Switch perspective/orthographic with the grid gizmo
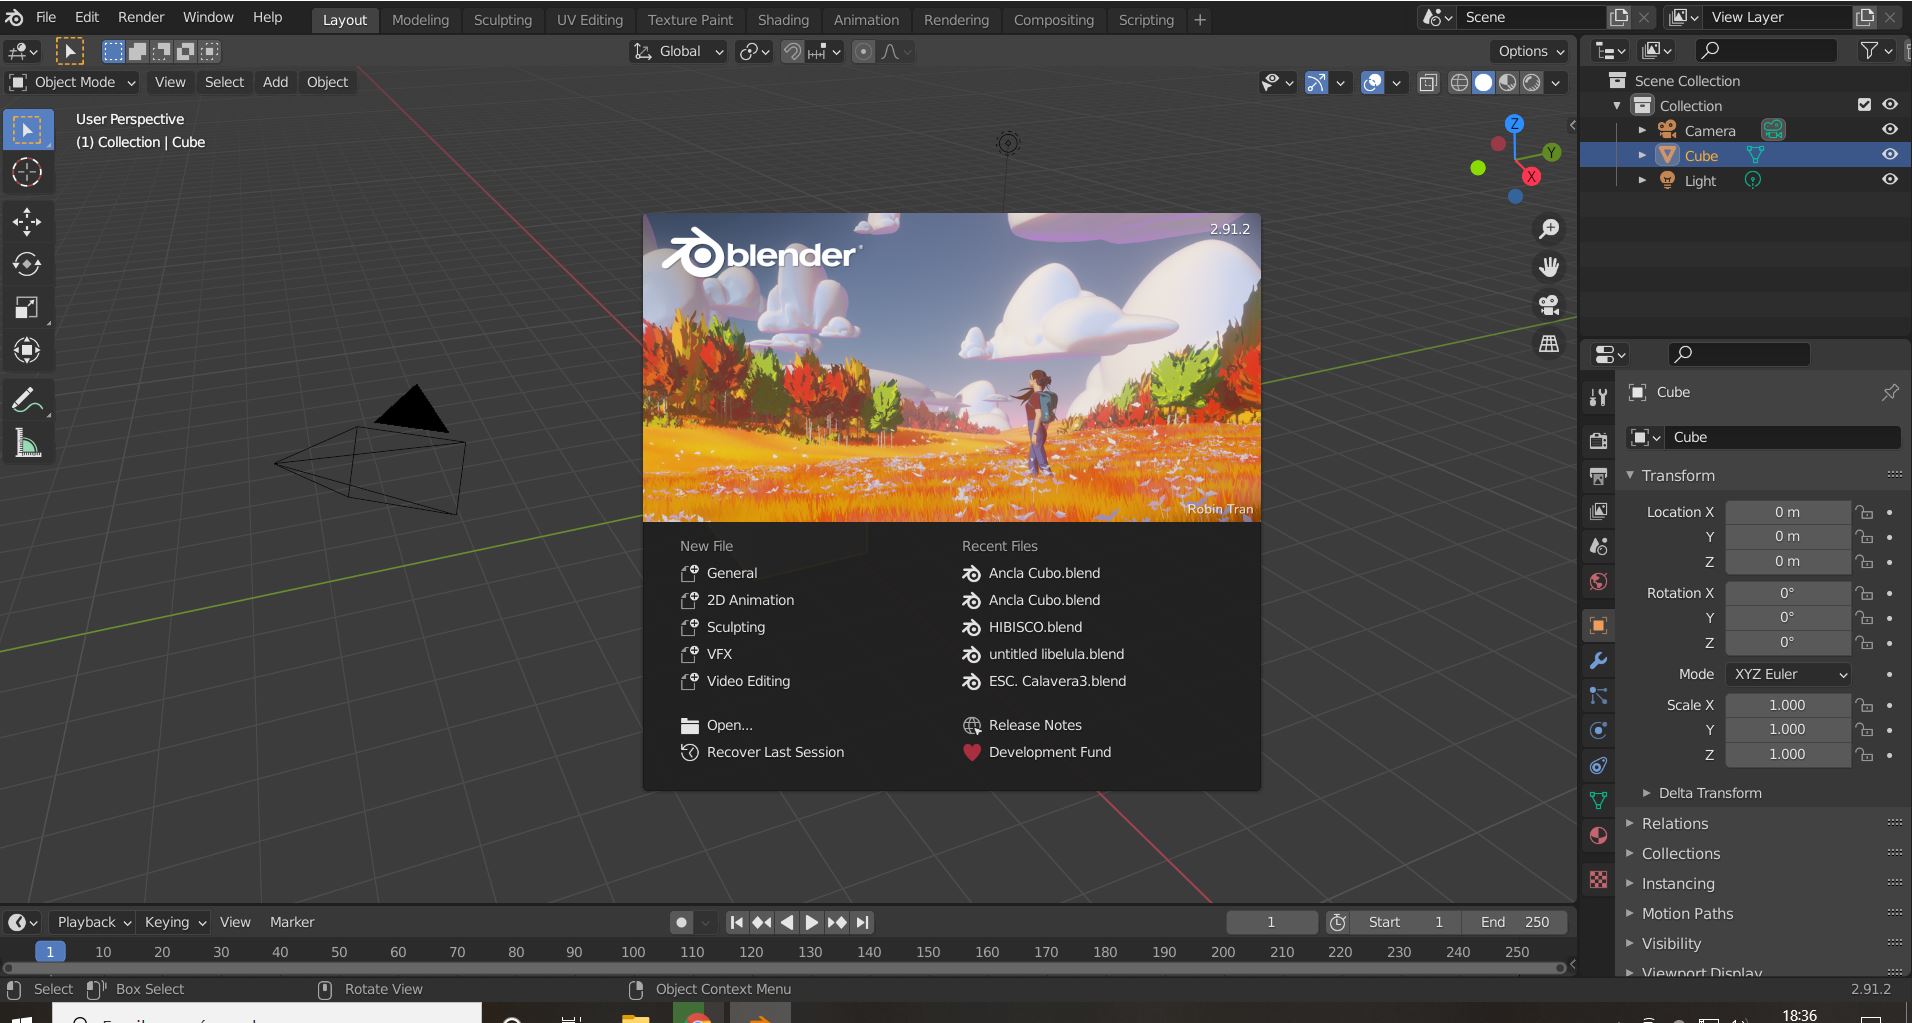This screenshot has height=1023, width=1912. point(1549,344)
